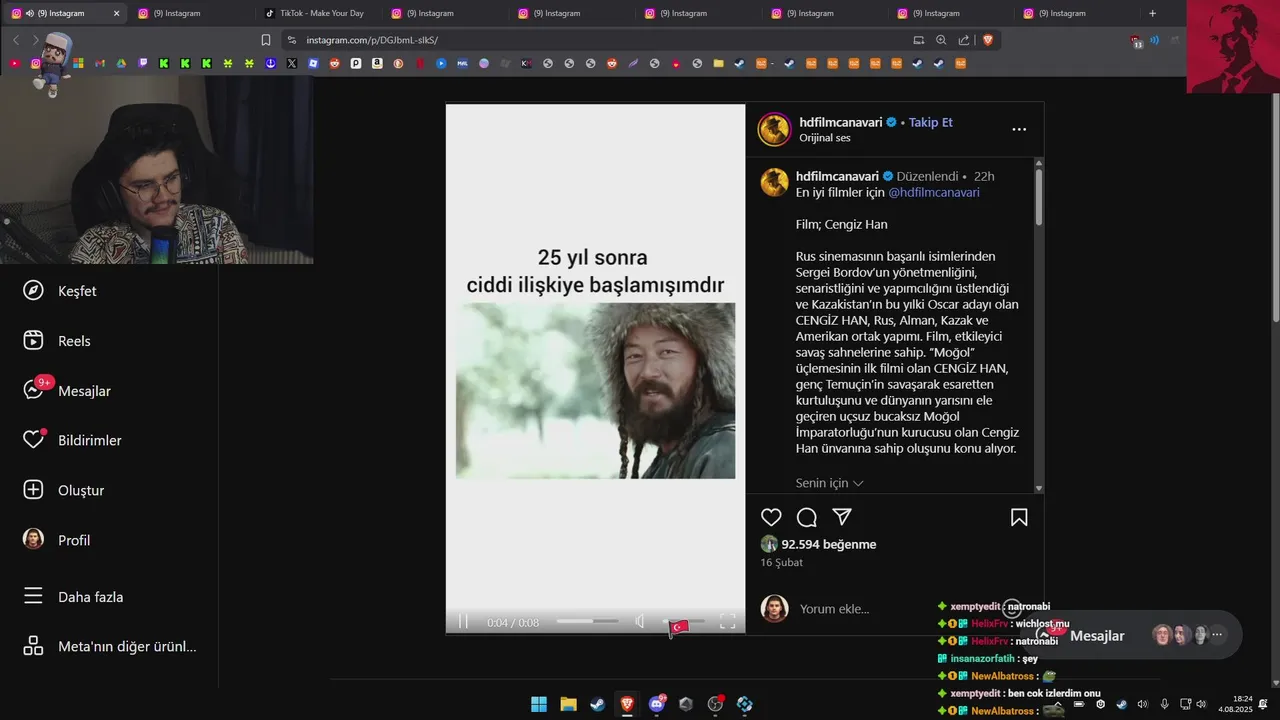Click the comment bubble icon
1280x720 pixels.
pos(807,517)
